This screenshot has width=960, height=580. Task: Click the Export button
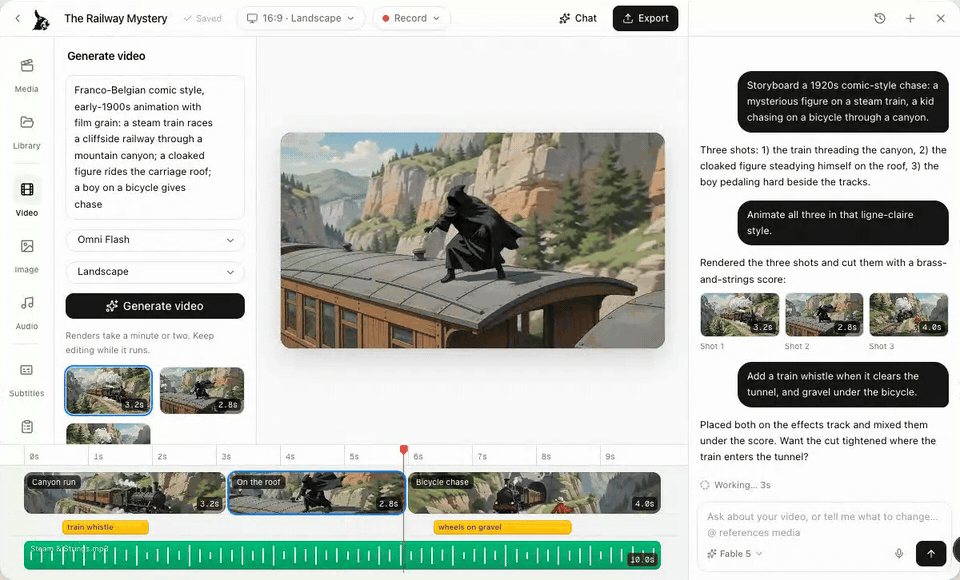point(645,18)
